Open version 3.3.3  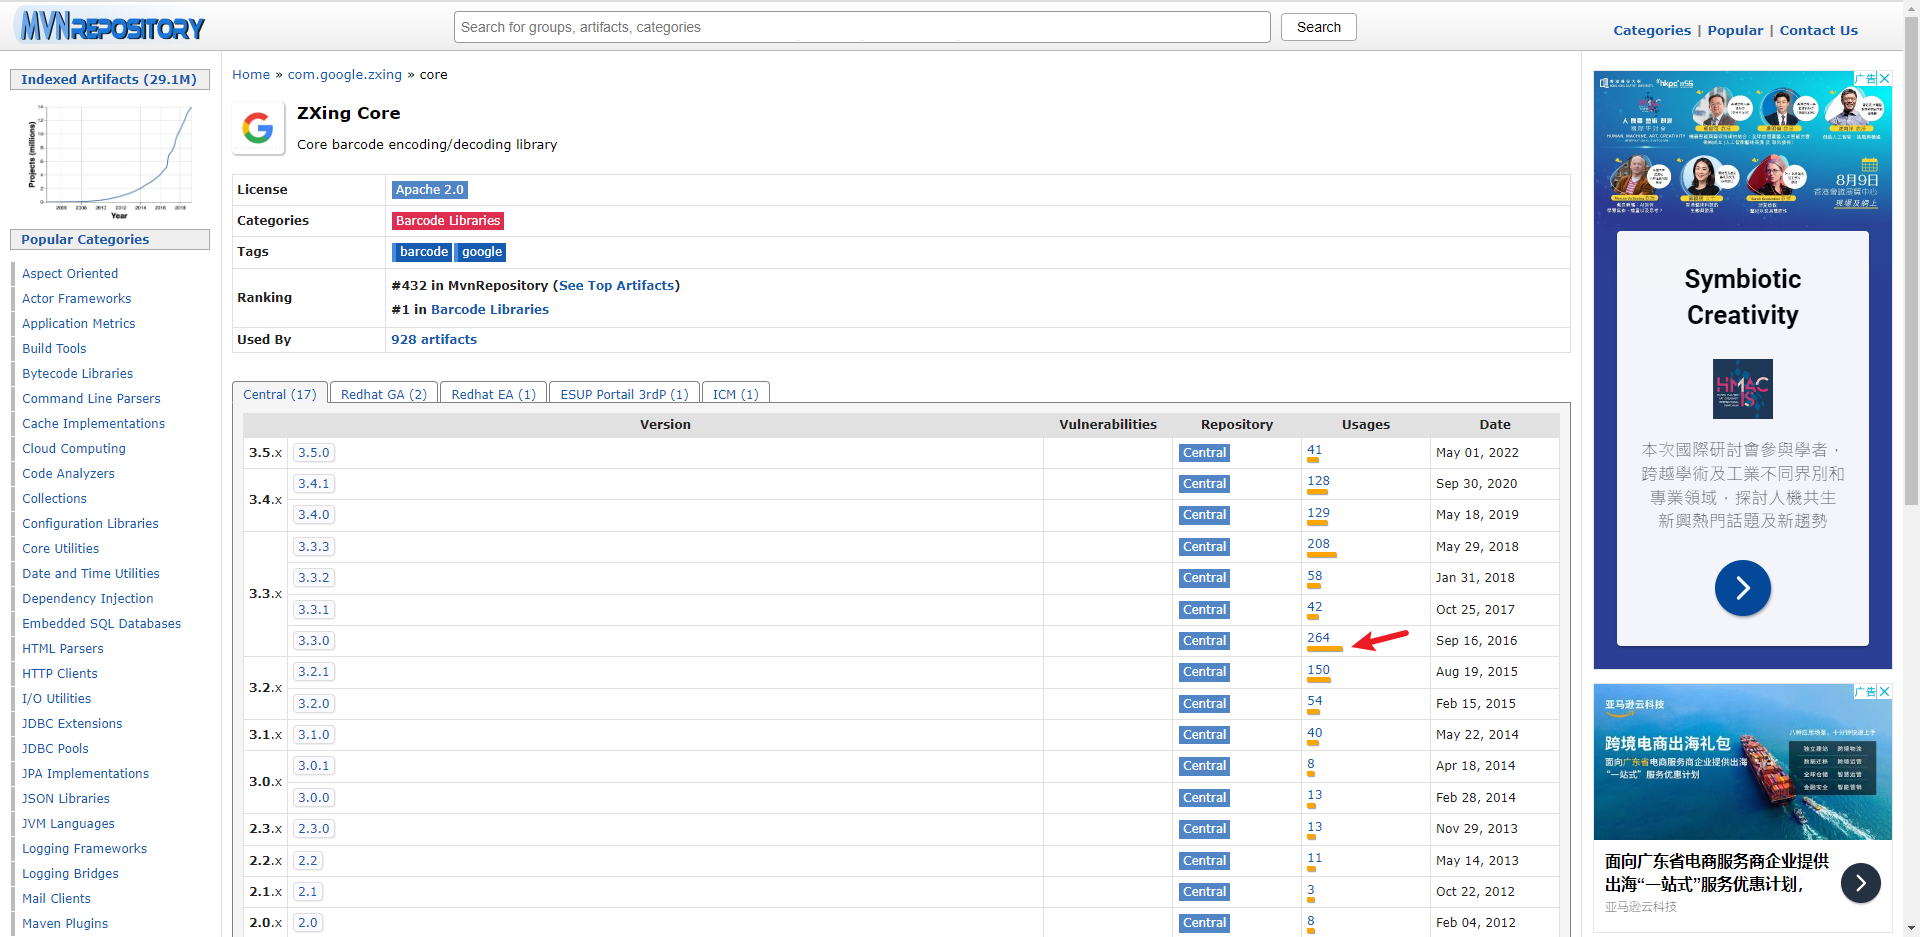pos(314,546)
